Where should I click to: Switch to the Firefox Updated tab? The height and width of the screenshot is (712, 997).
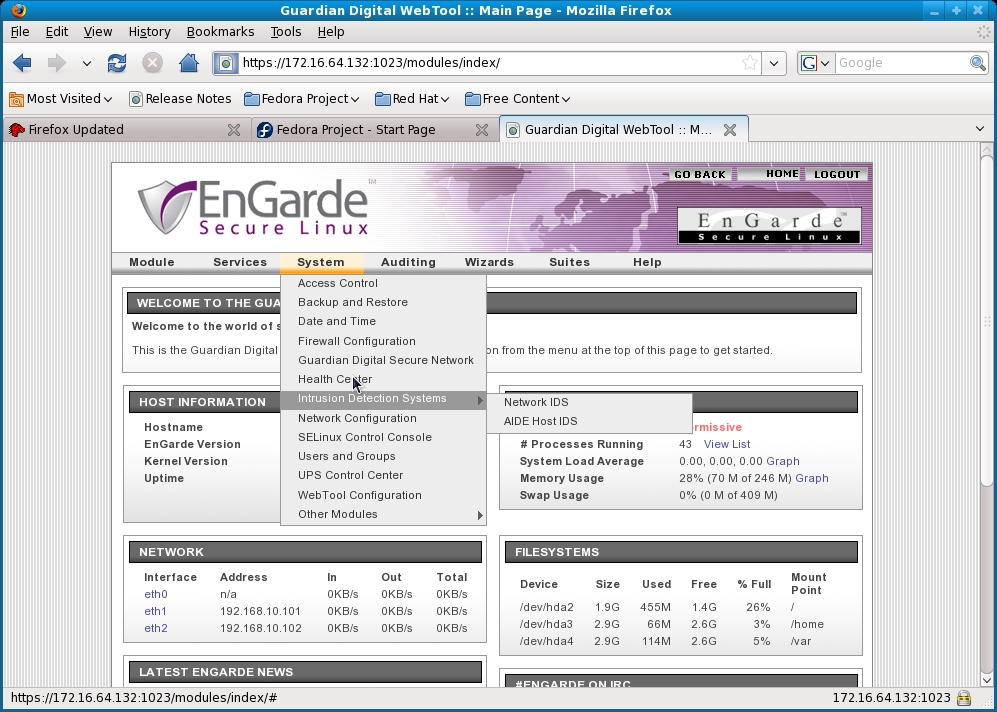(127, 130)
